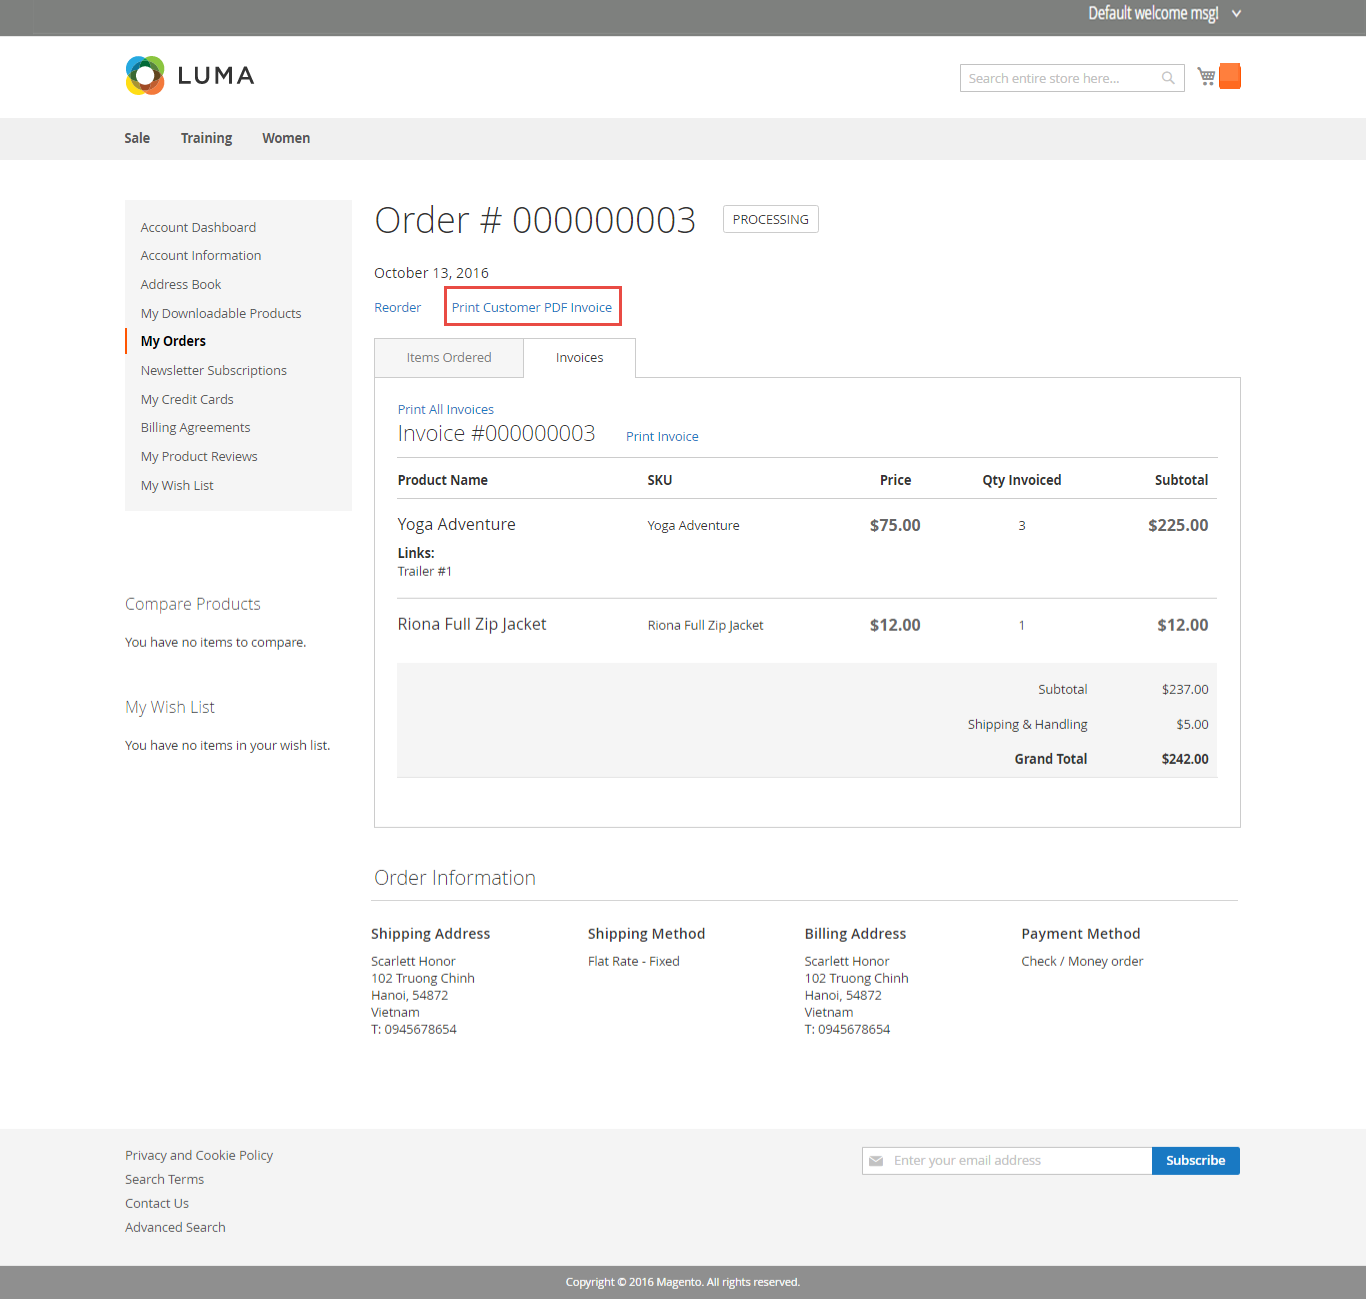1366x1299 pixels.
Task: Click the Reorder link
Action: click(x=397, y=307)
